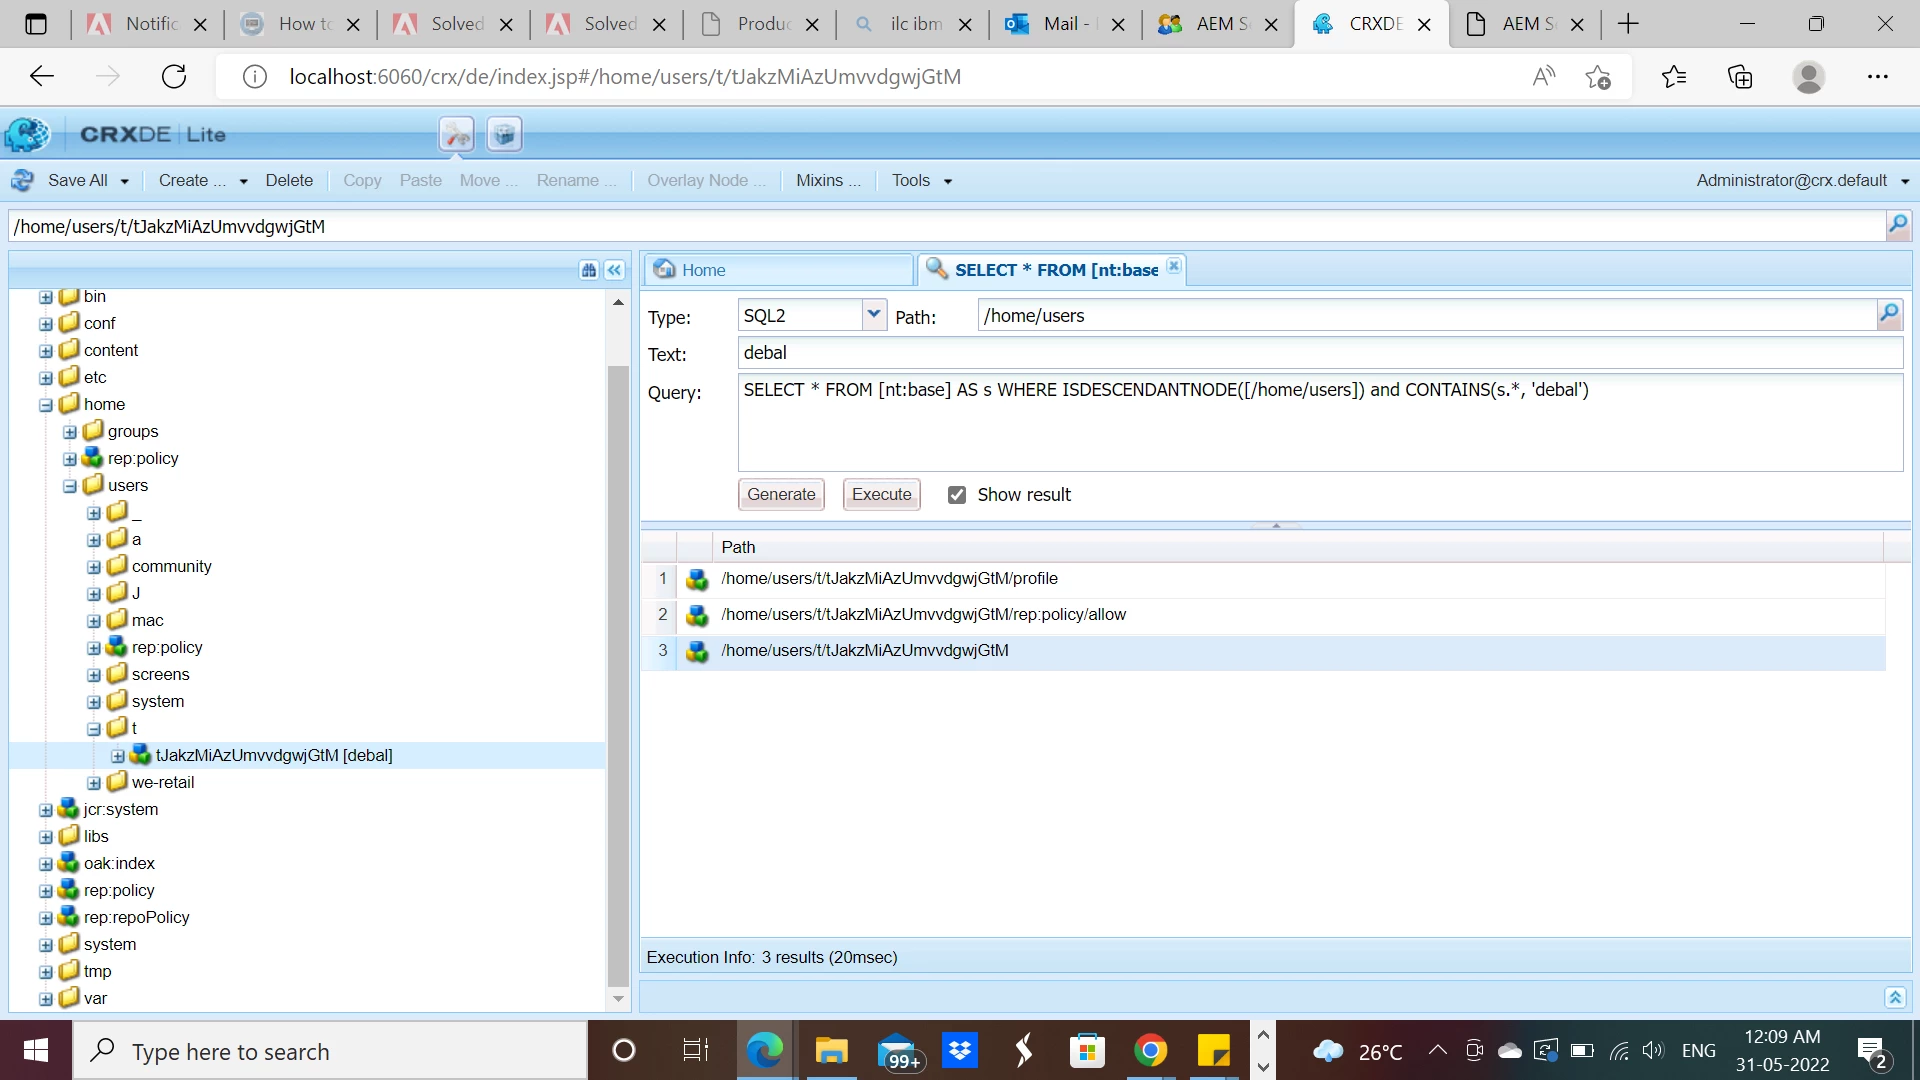
Task: Click the Generate button
Action: point(781,494)
